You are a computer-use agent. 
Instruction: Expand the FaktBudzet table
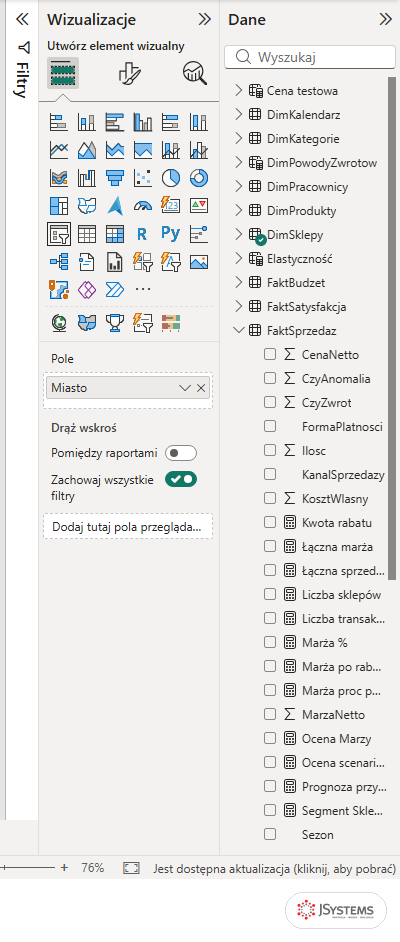tap(238, 282)
